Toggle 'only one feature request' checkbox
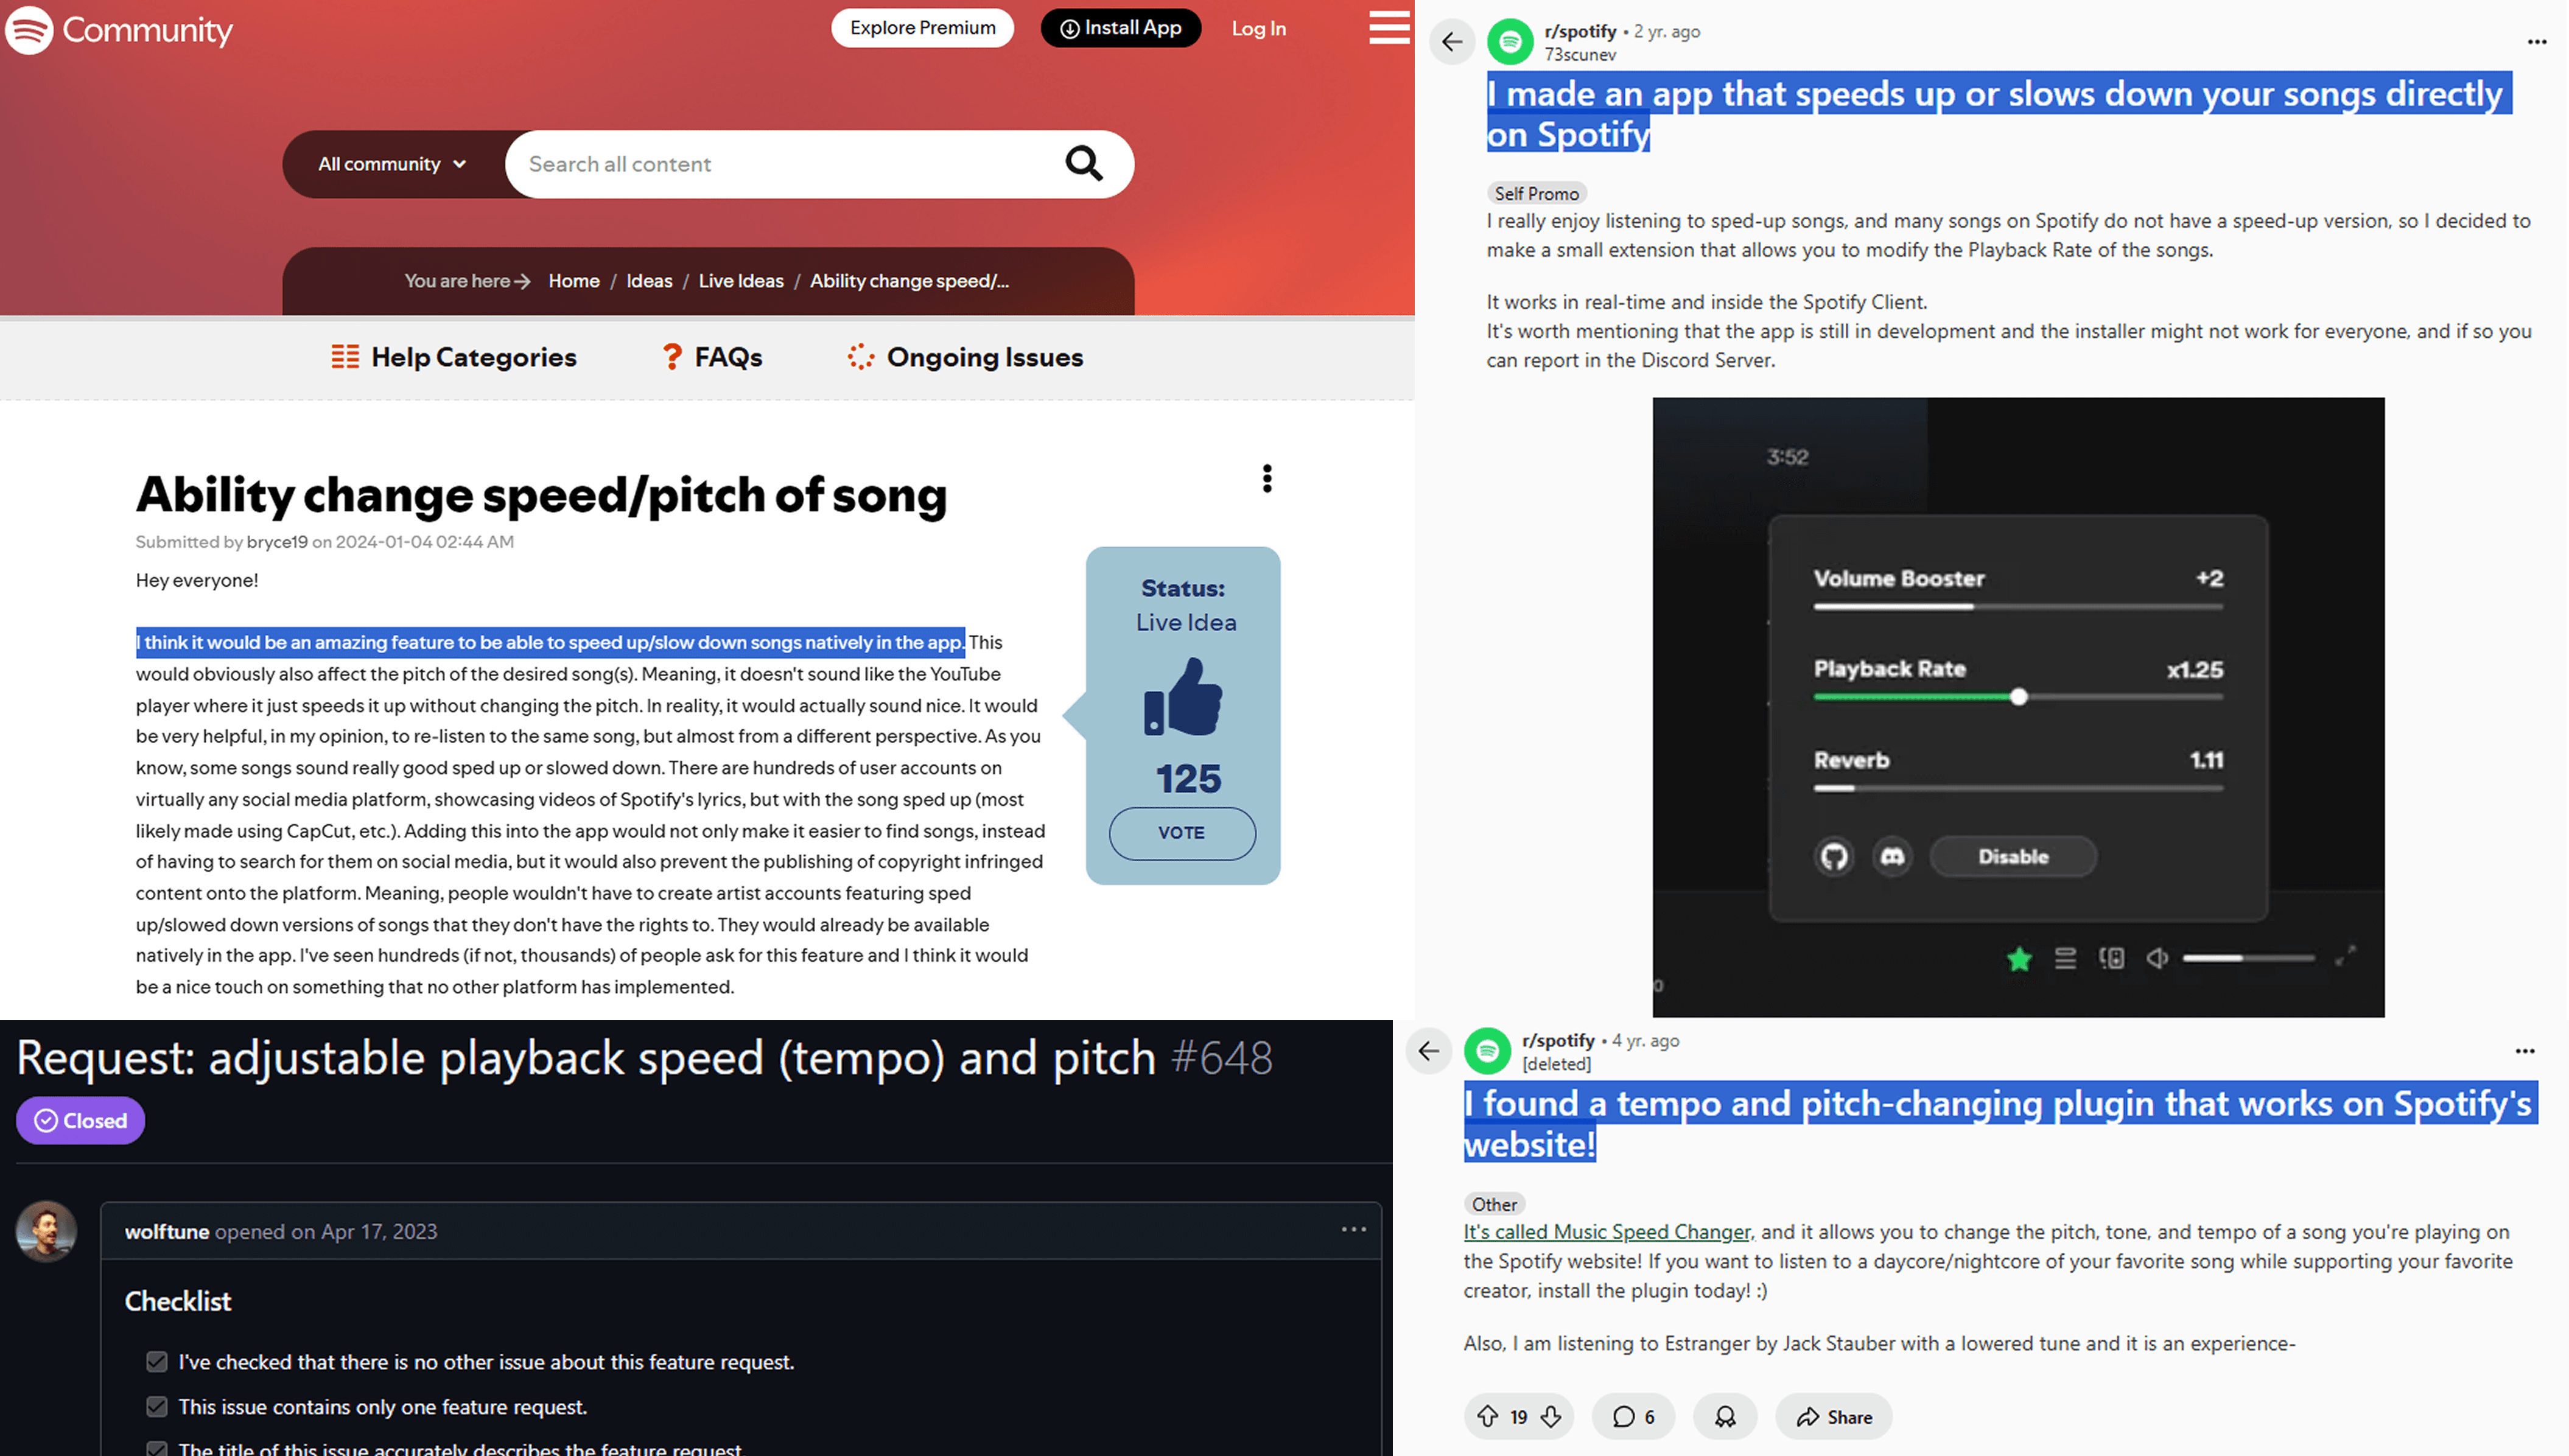 coord(157,1407)
